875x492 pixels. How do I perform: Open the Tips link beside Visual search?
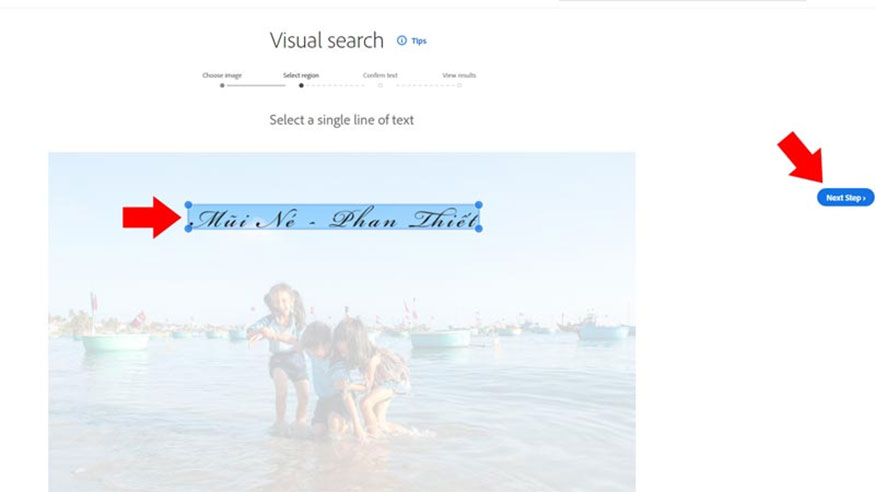(x=419, y=41)
